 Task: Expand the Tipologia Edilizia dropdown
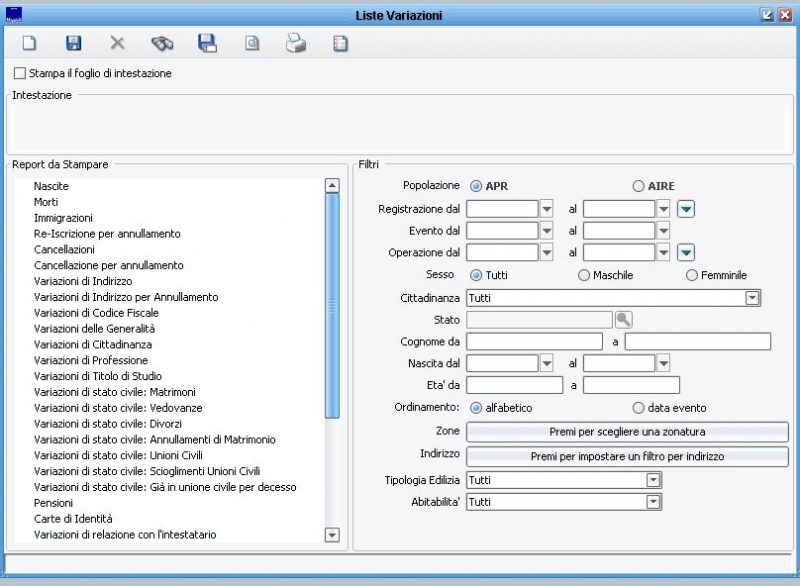click(x=654, y=480)
